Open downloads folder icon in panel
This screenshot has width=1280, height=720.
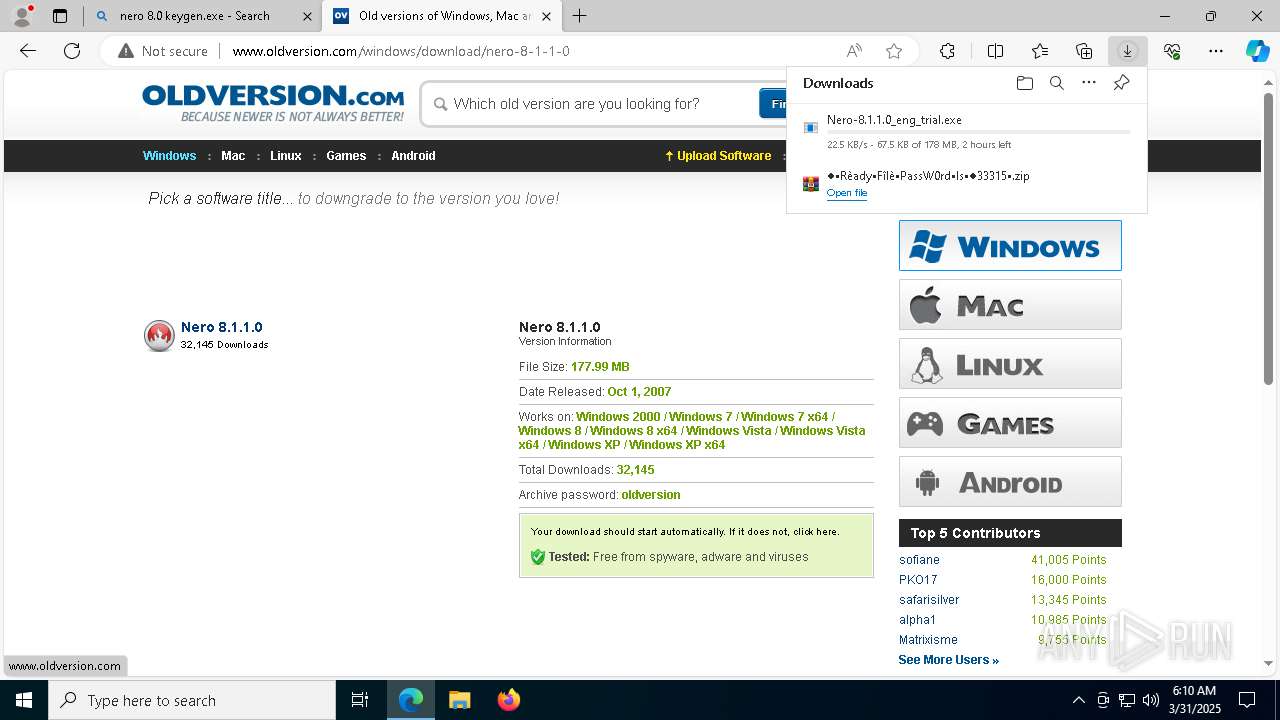(x=1024, y=83)
